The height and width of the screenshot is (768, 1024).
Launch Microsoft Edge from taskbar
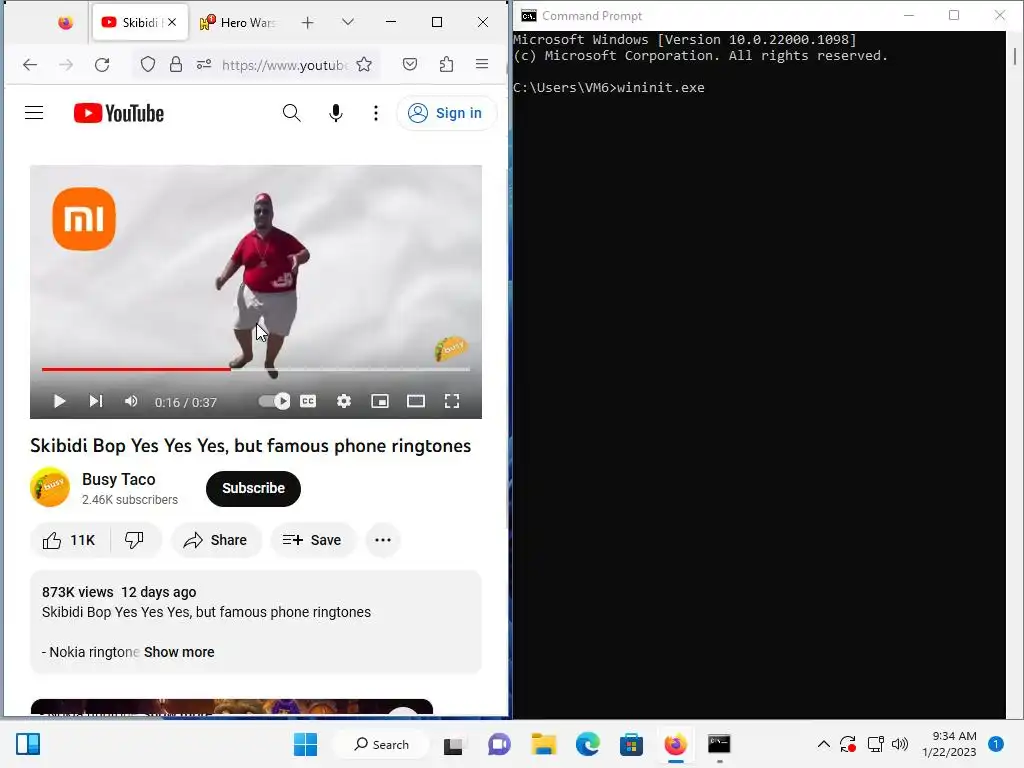click(588, 745)
